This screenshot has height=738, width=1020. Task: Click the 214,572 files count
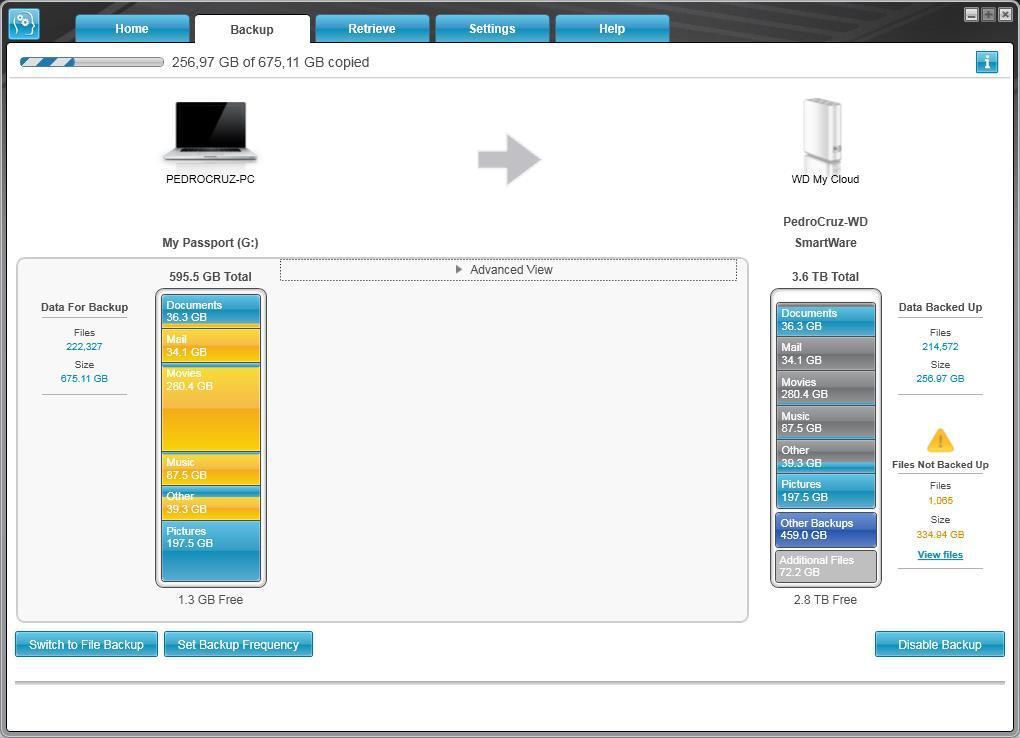(x=940, y=346)
